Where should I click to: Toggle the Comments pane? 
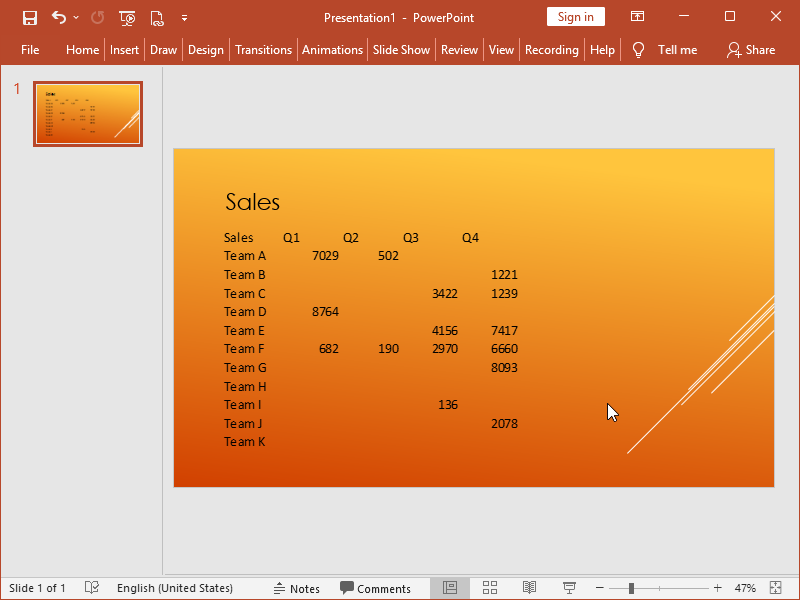pos(375,588)
